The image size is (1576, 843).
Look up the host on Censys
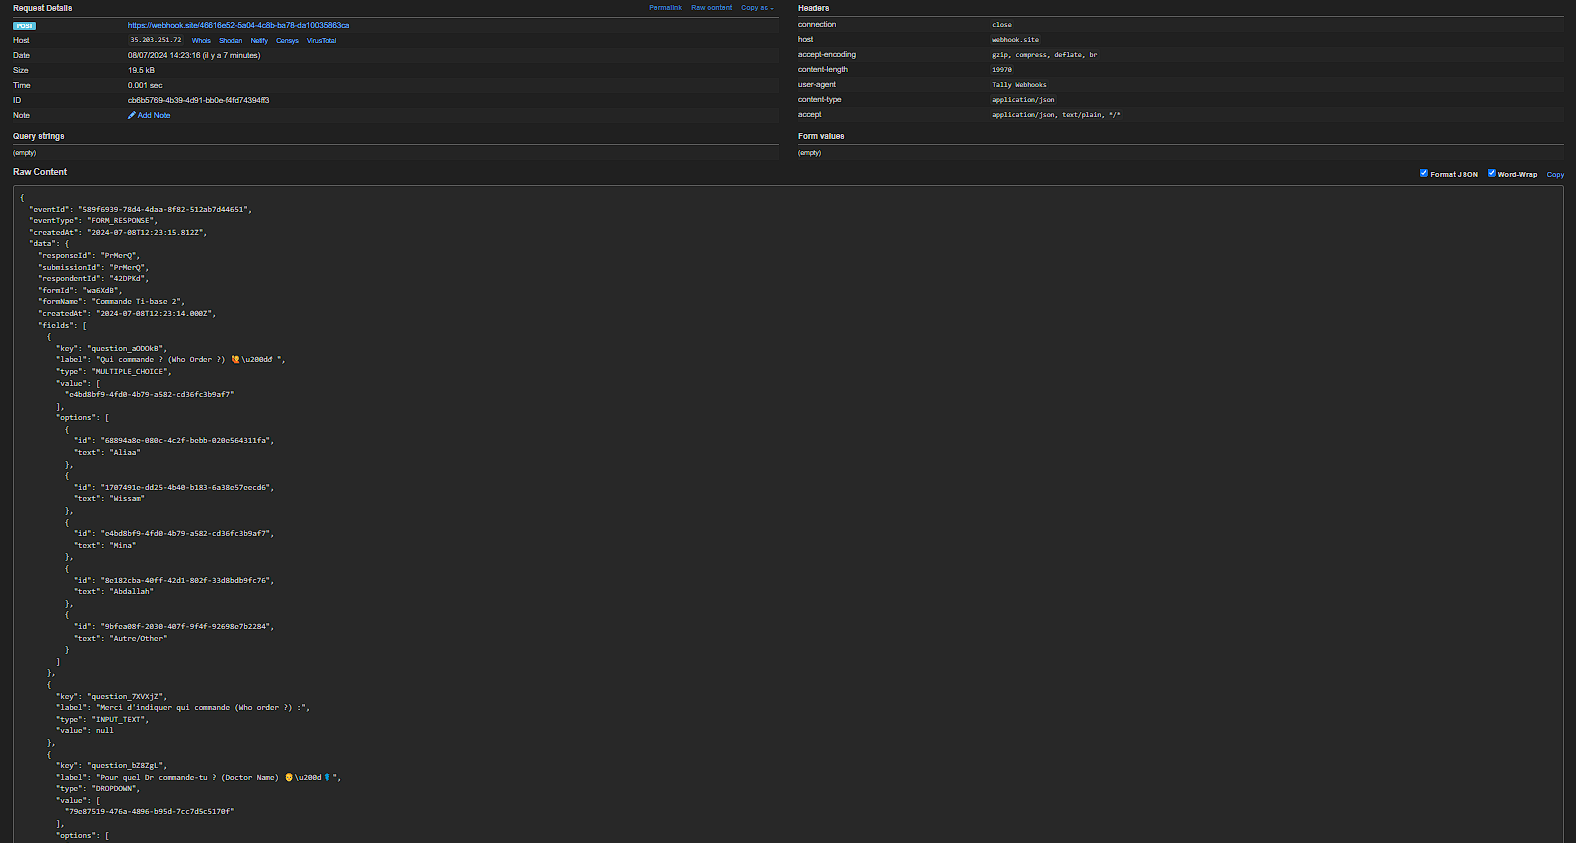287,41
